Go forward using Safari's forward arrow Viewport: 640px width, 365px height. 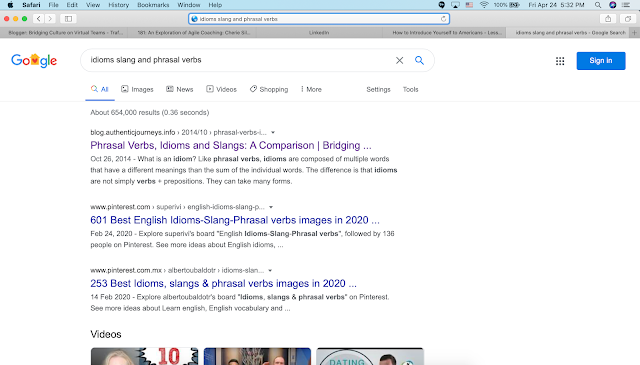pyautogui.click(x=50, y=19)
